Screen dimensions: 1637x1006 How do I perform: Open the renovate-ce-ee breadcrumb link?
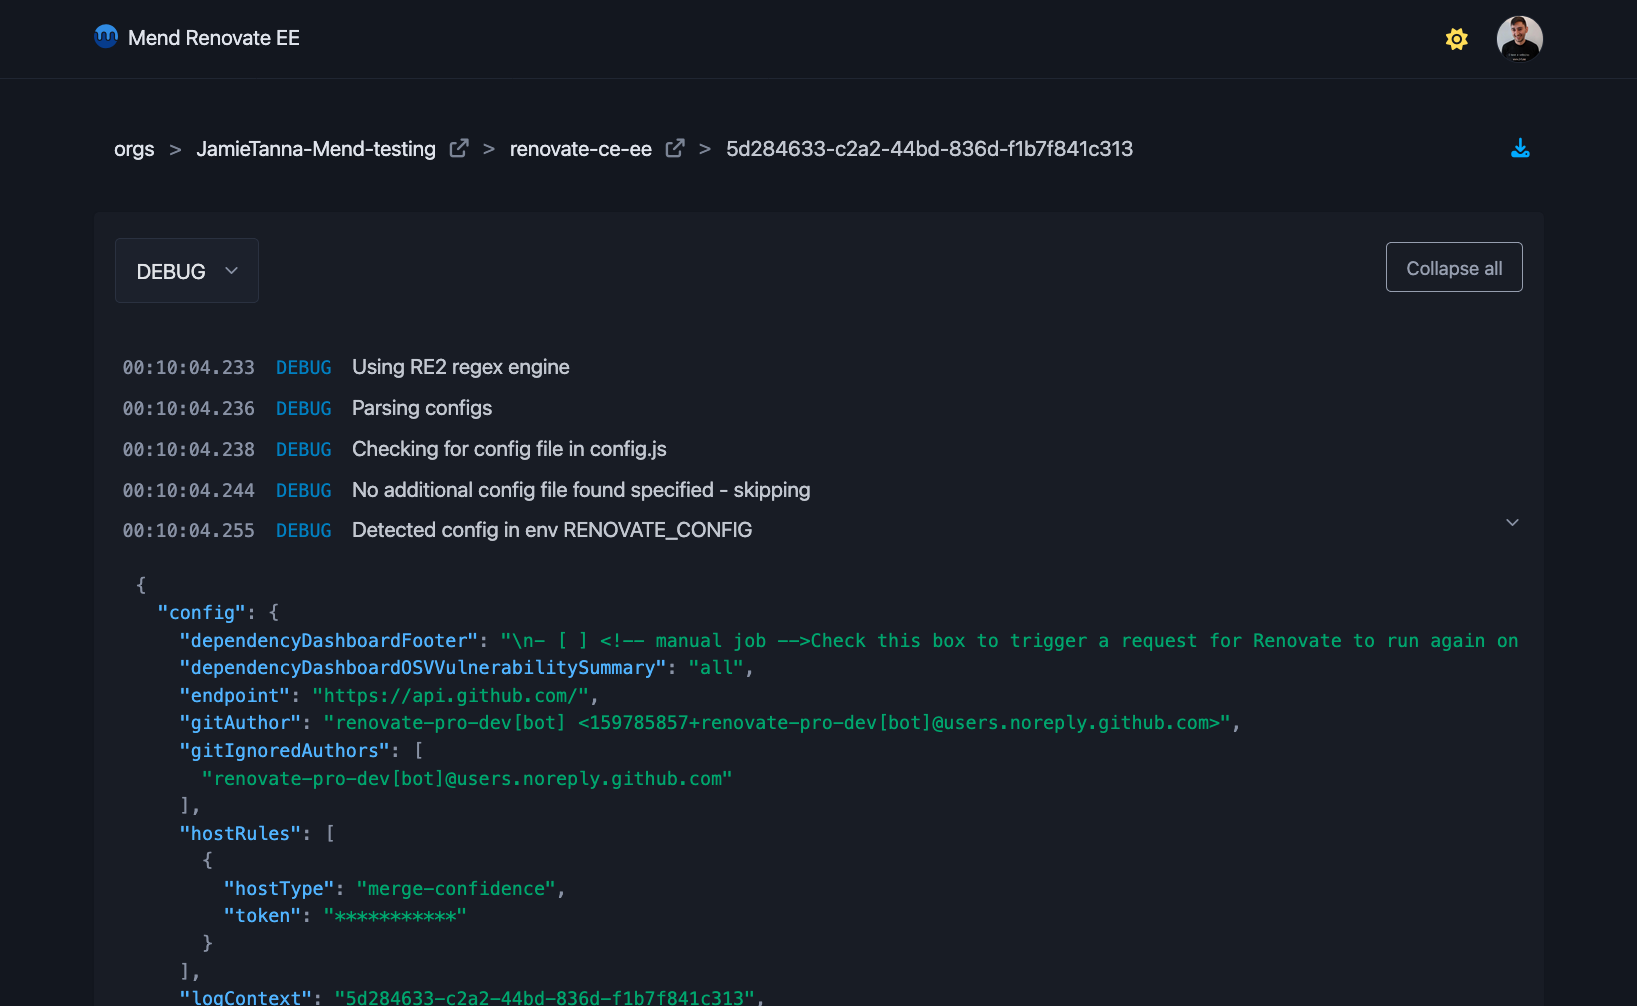coord(580,148)
